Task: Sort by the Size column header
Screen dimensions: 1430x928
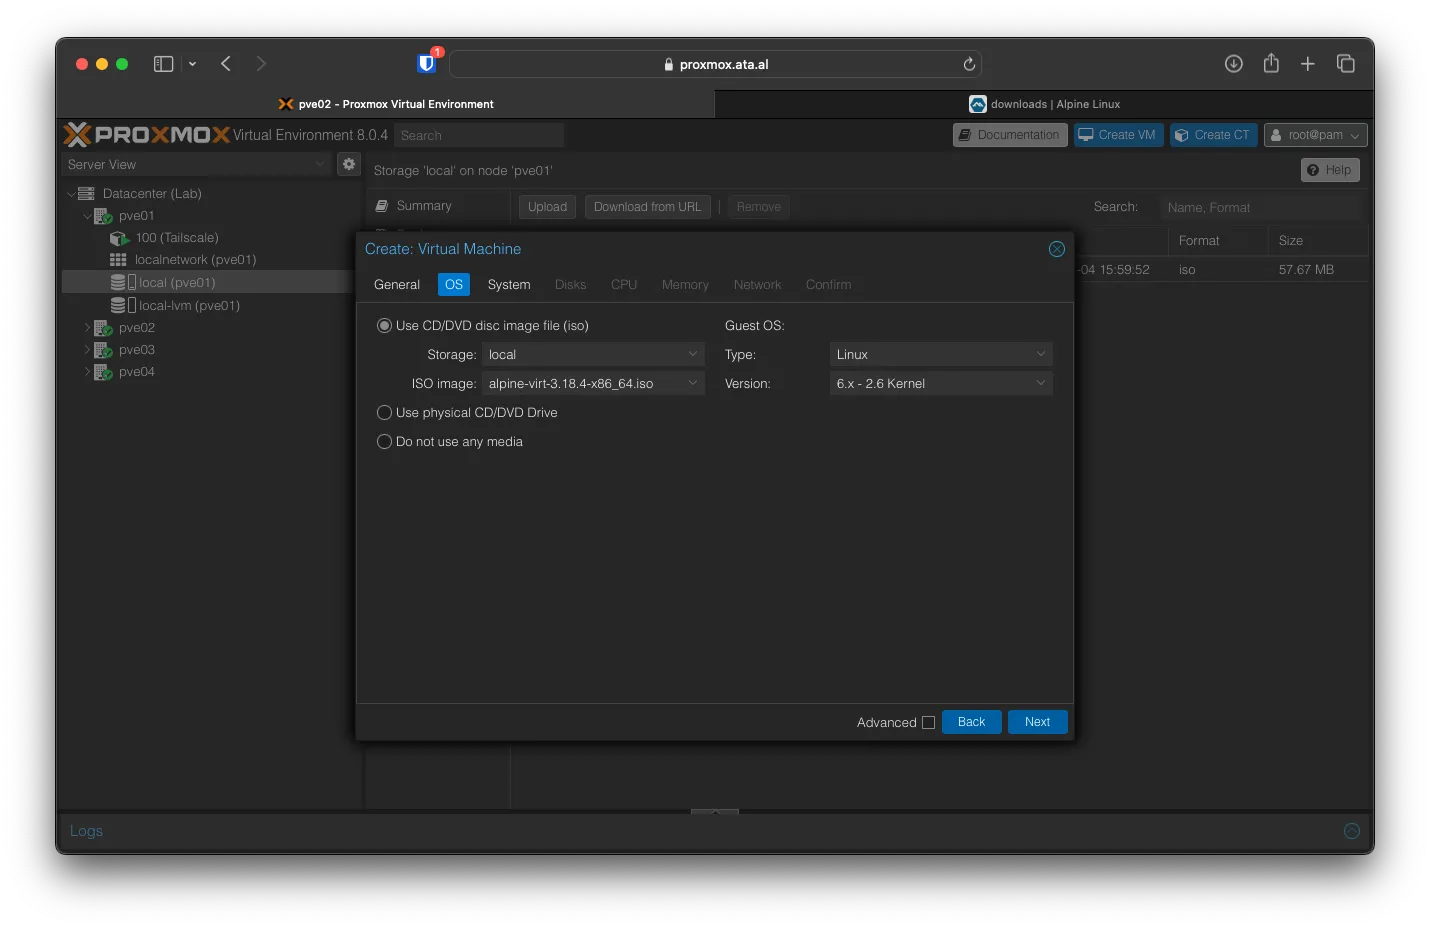Action: click(x=1318, y=241)
